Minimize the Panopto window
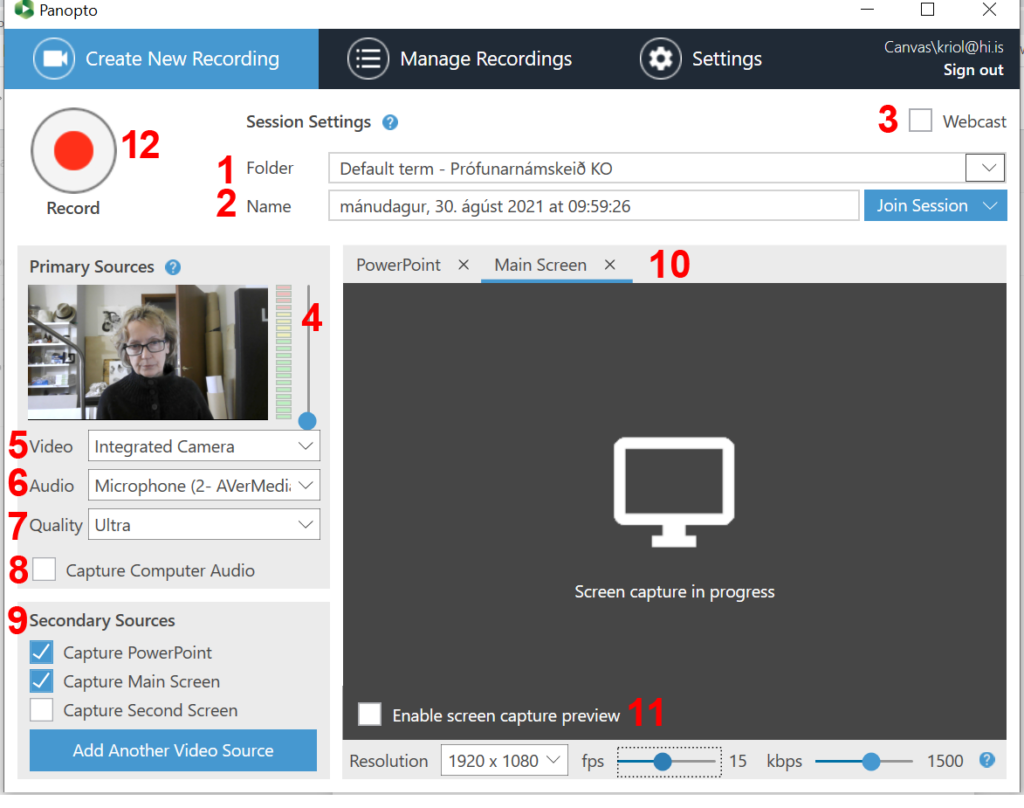Image resolution: width=1024 pixels, height=808 pixels. coord(867,9)
